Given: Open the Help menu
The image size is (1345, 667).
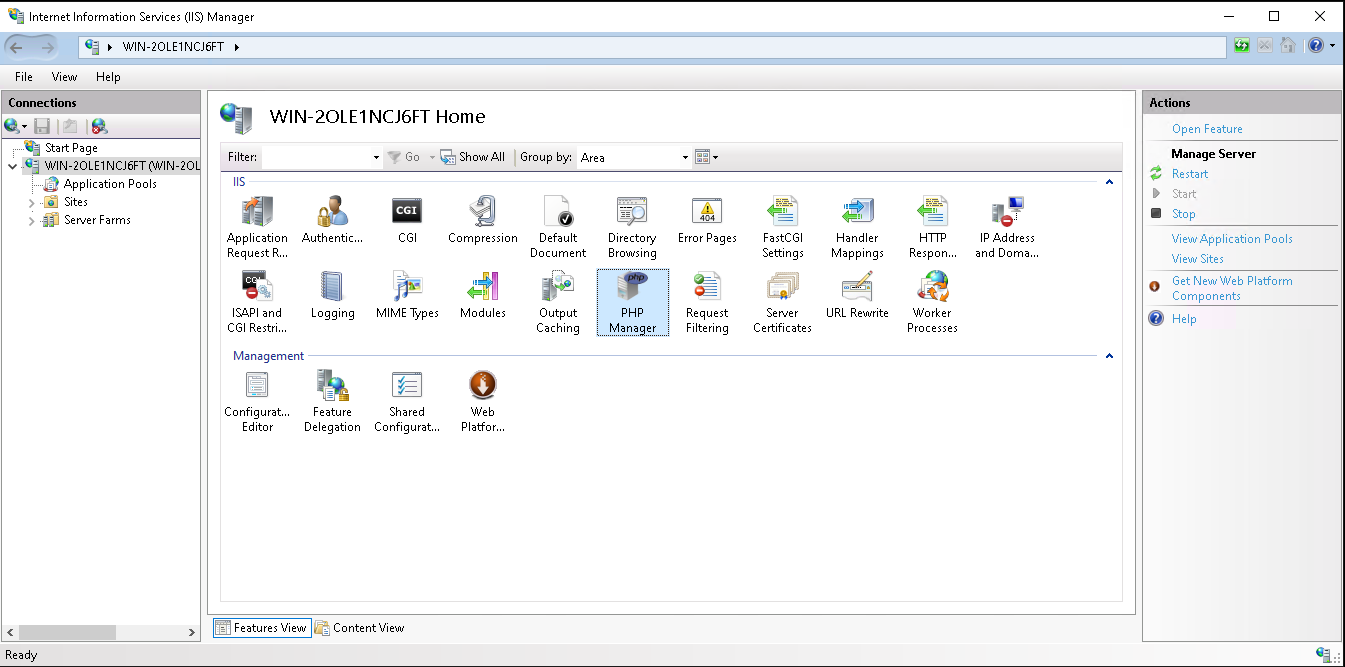Looking at the screenshot, I should click(x=108, y=77).
